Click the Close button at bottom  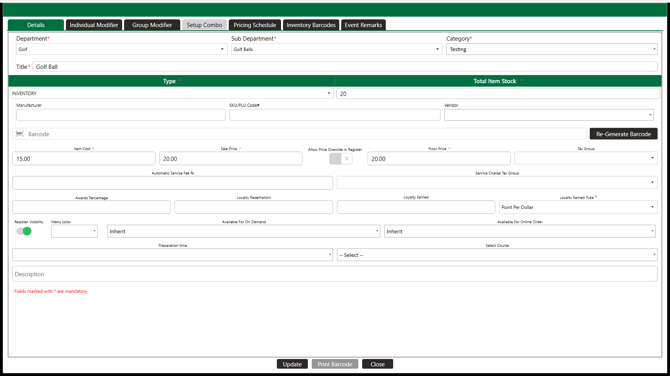(377, 364)
